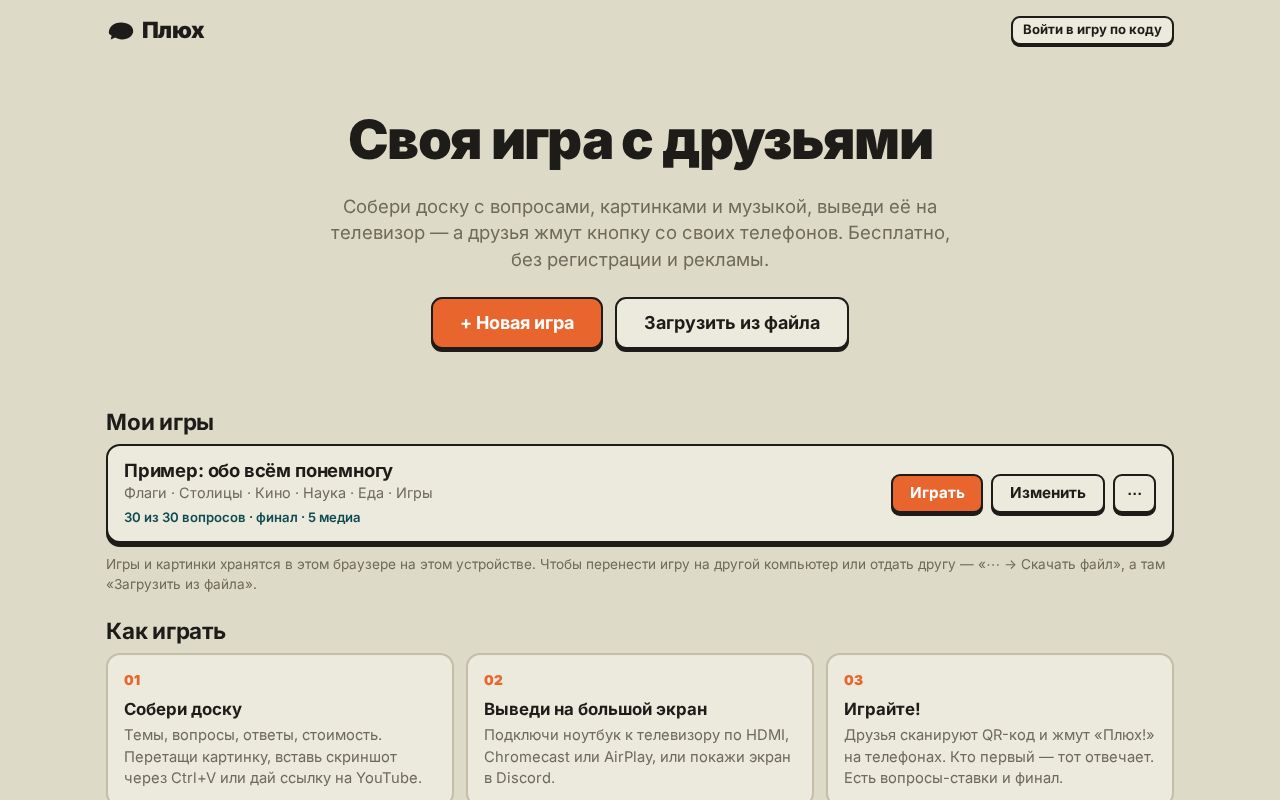The height and width of the screenshot is (800, 1280).
Task: Start a new game with + Новая игра
Action: click(517, 323)
